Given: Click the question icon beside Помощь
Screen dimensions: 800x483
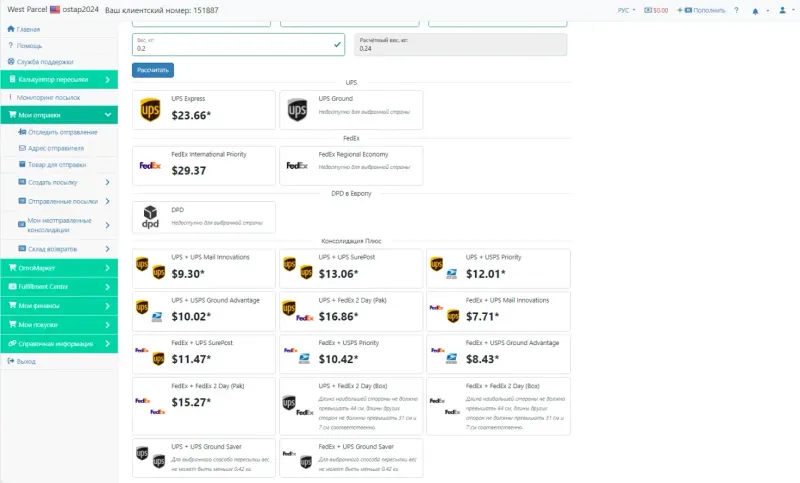Looking at the screenshot, I should (11, 45).
